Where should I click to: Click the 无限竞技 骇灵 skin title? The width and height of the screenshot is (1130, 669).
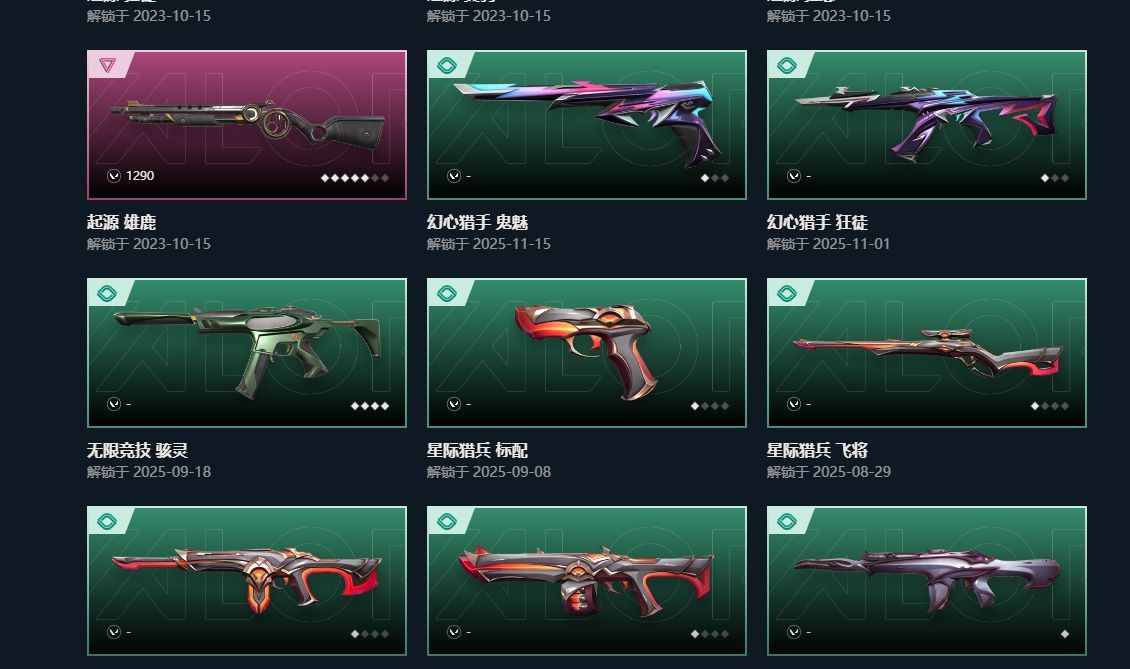click(138, 450)
